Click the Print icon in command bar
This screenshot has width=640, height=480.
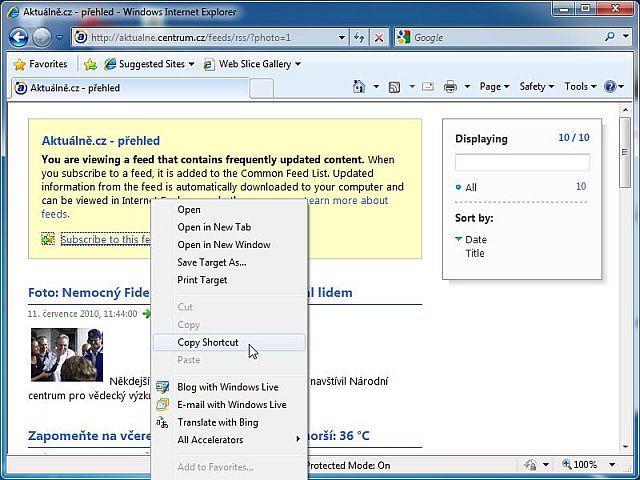pyautogui.click(x=450, y=87)
